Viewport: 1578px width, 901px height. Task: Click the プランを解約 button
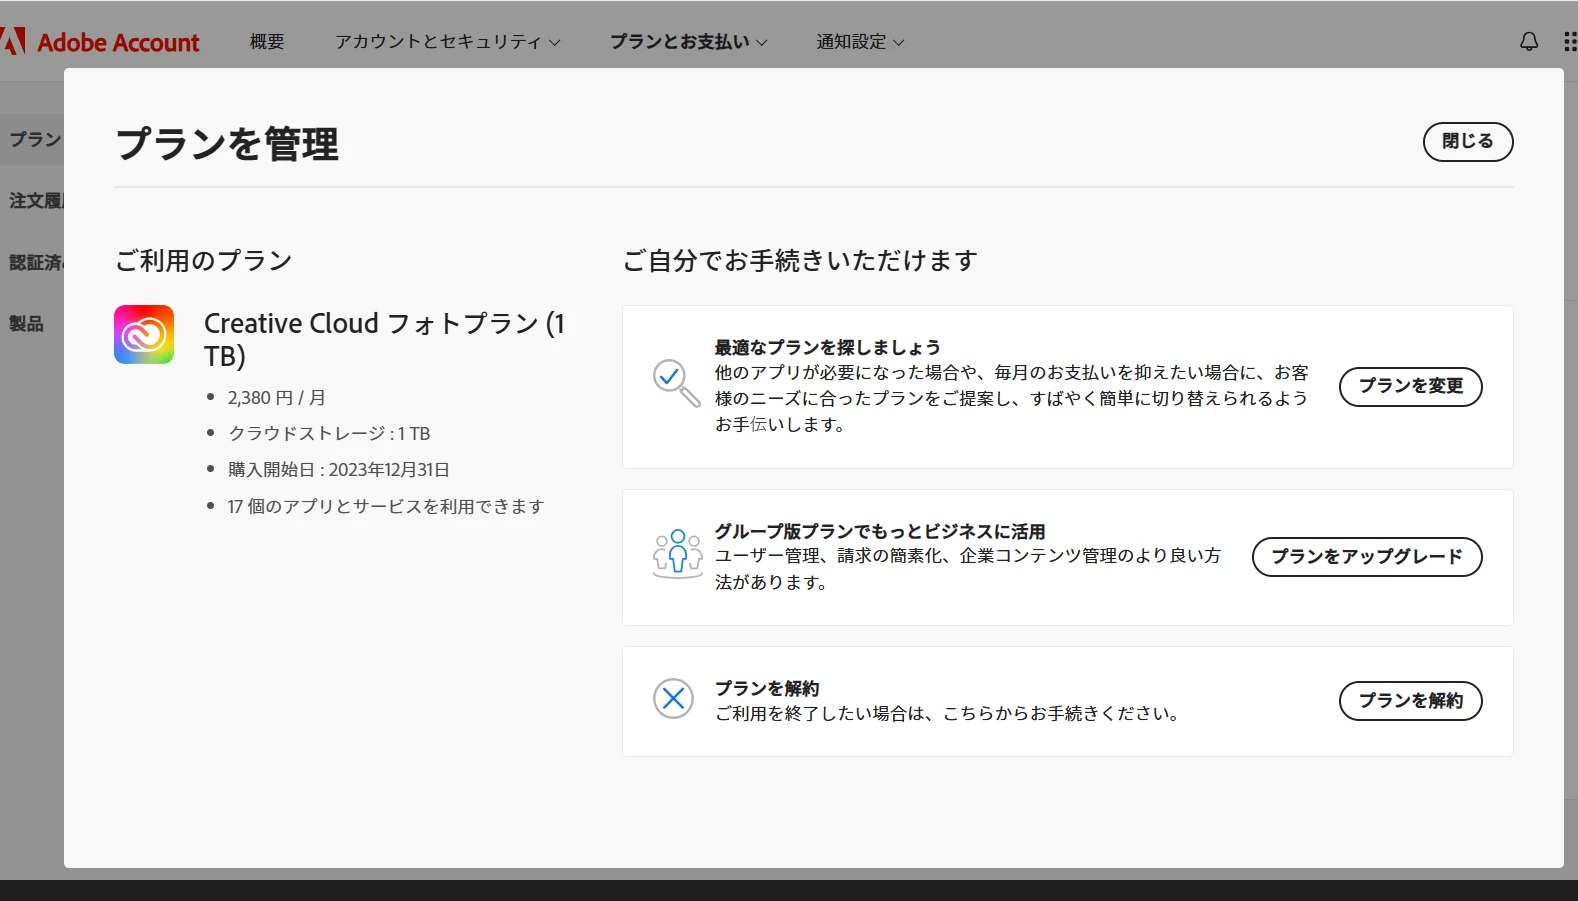(1410, 701)
